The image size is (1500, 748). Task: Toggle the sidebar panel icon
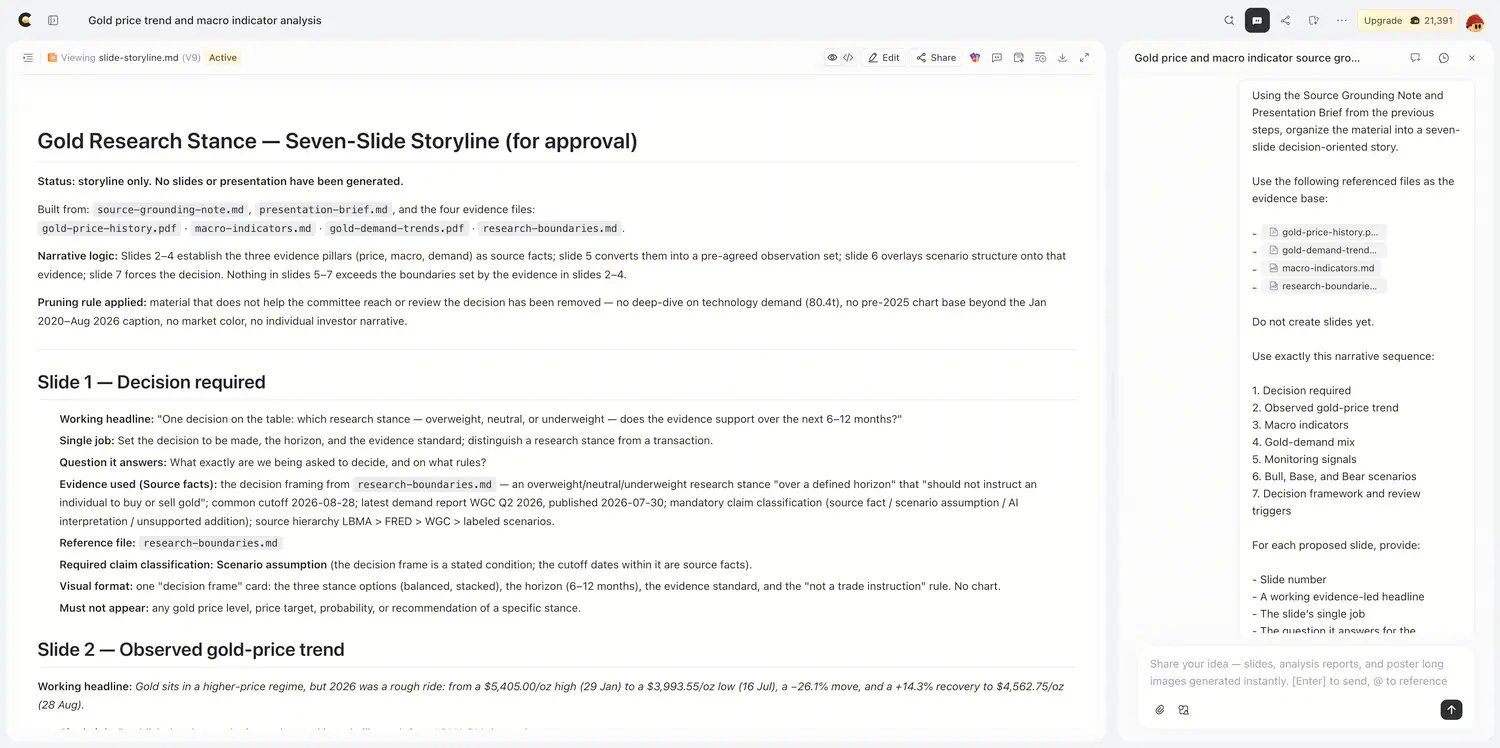(x=53, y=20)
